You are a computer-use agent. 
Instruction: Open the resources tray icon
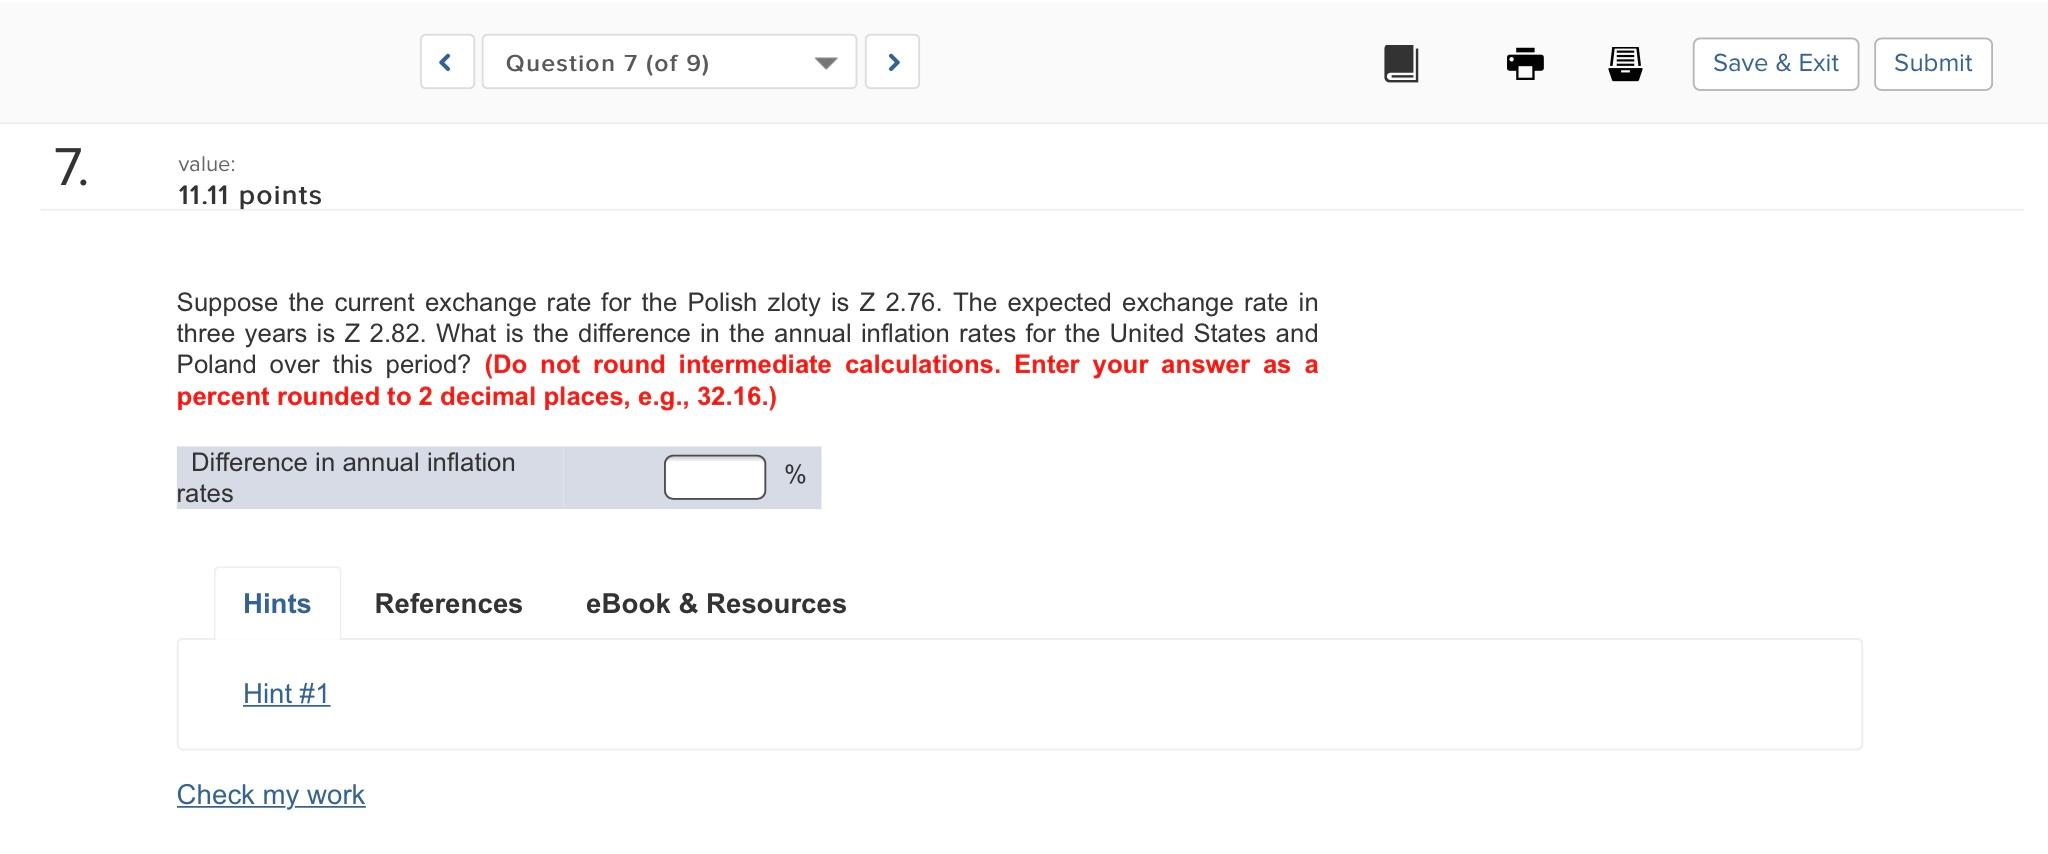(x=1624, y=62)
